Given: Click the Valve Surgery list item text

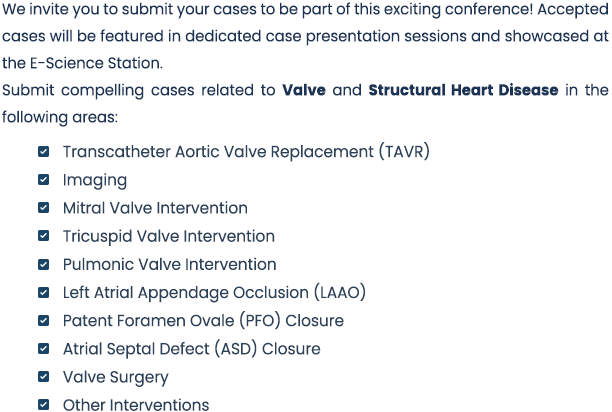Looking at the screenshot, I should click(116, 377).
